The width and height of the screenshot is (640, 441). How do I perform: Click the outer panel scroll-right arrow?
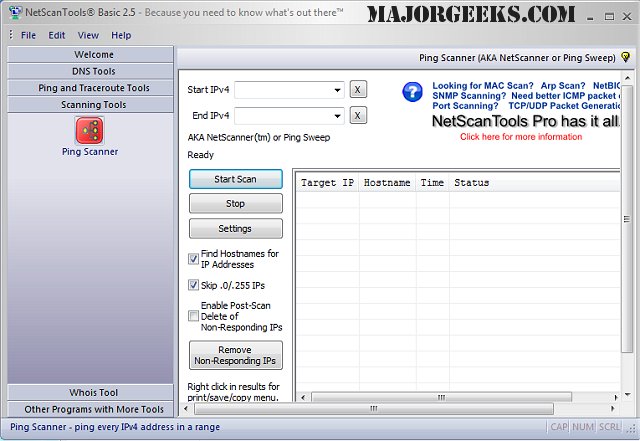612,408
